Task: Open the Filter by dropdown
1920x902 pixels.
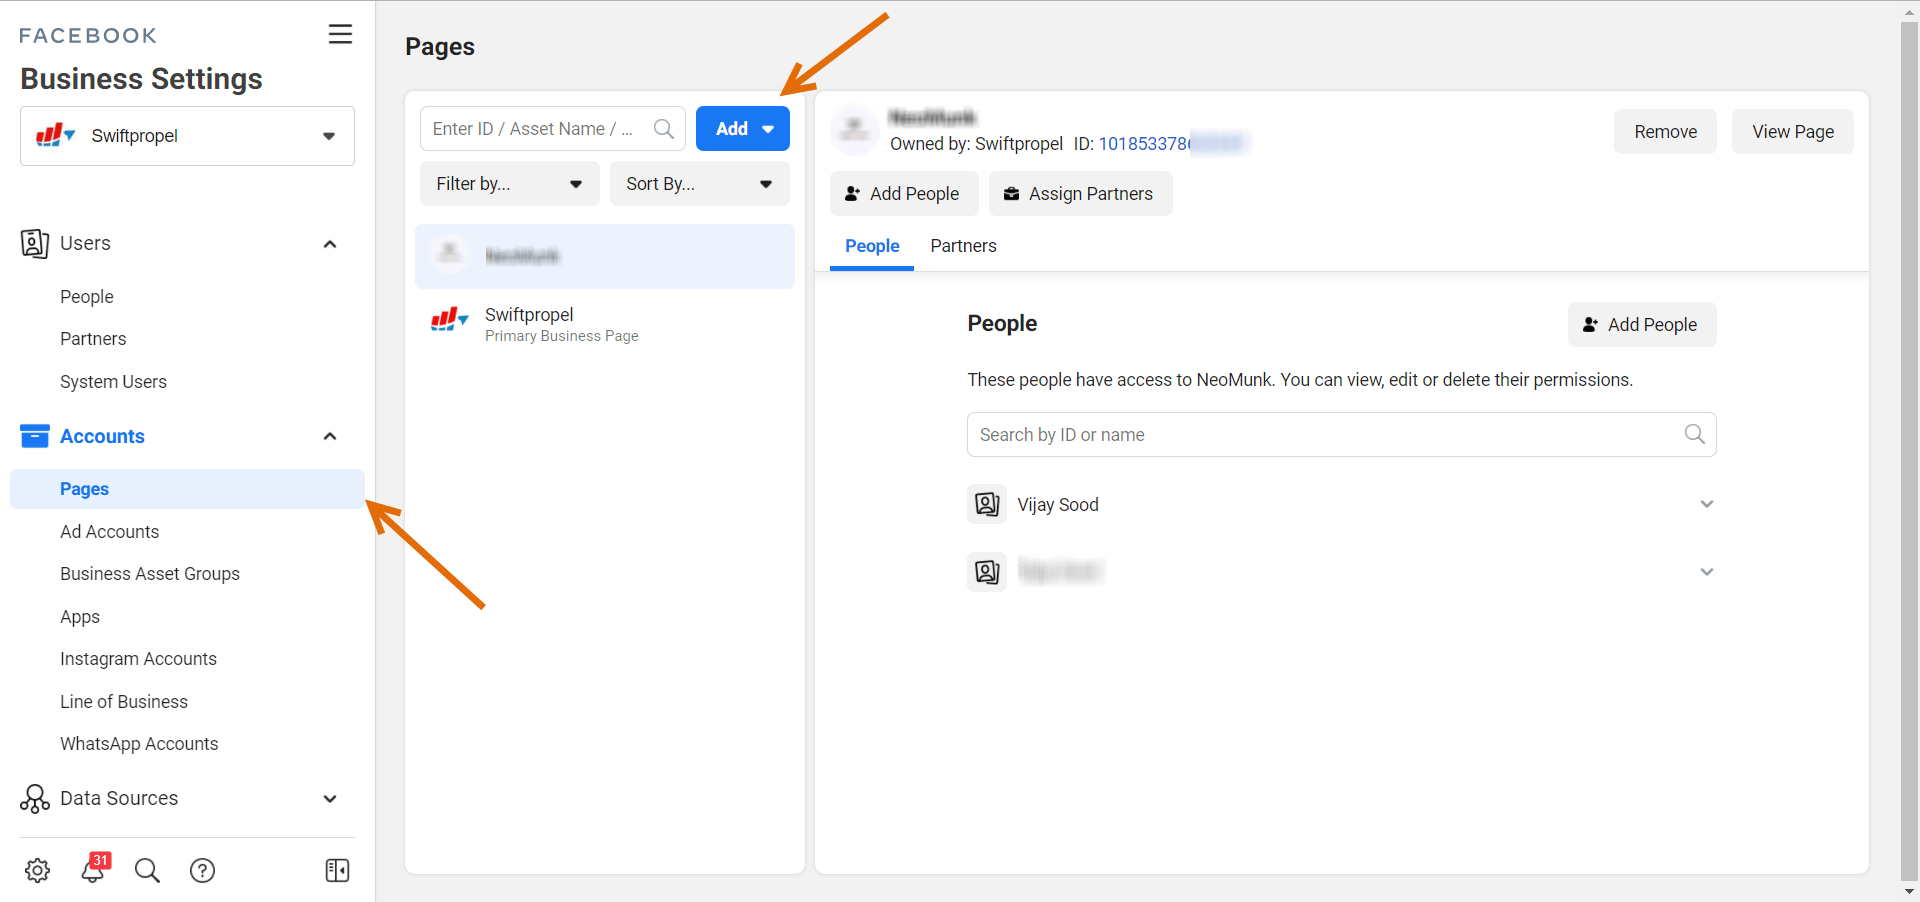Action: [509, 184]
